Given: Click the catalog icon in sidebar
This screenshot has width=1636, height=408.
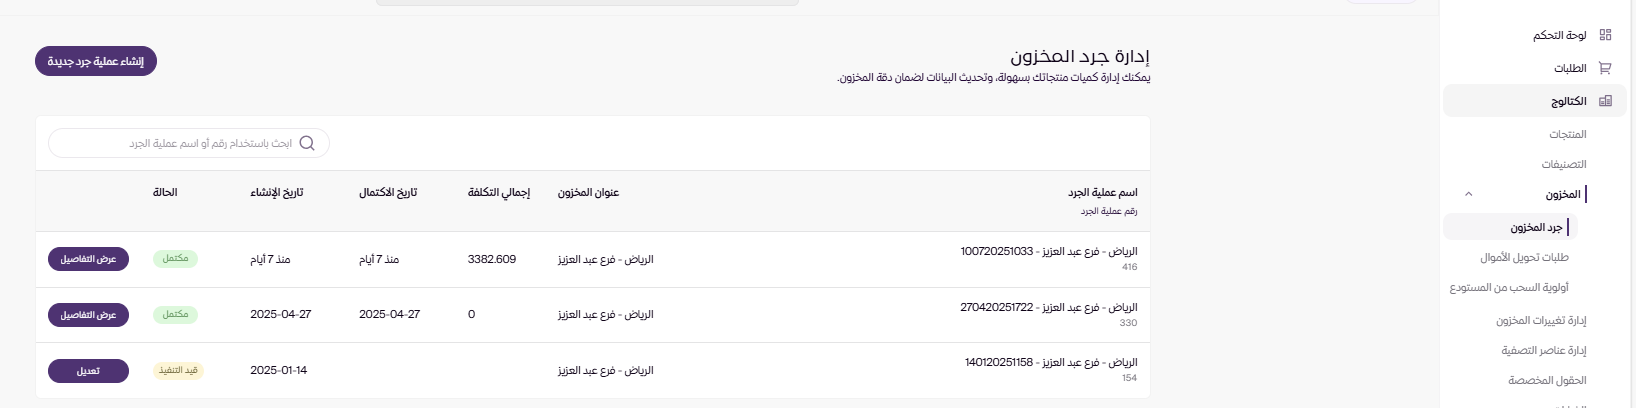Looking at the screenshot, I should (1605, 101).
